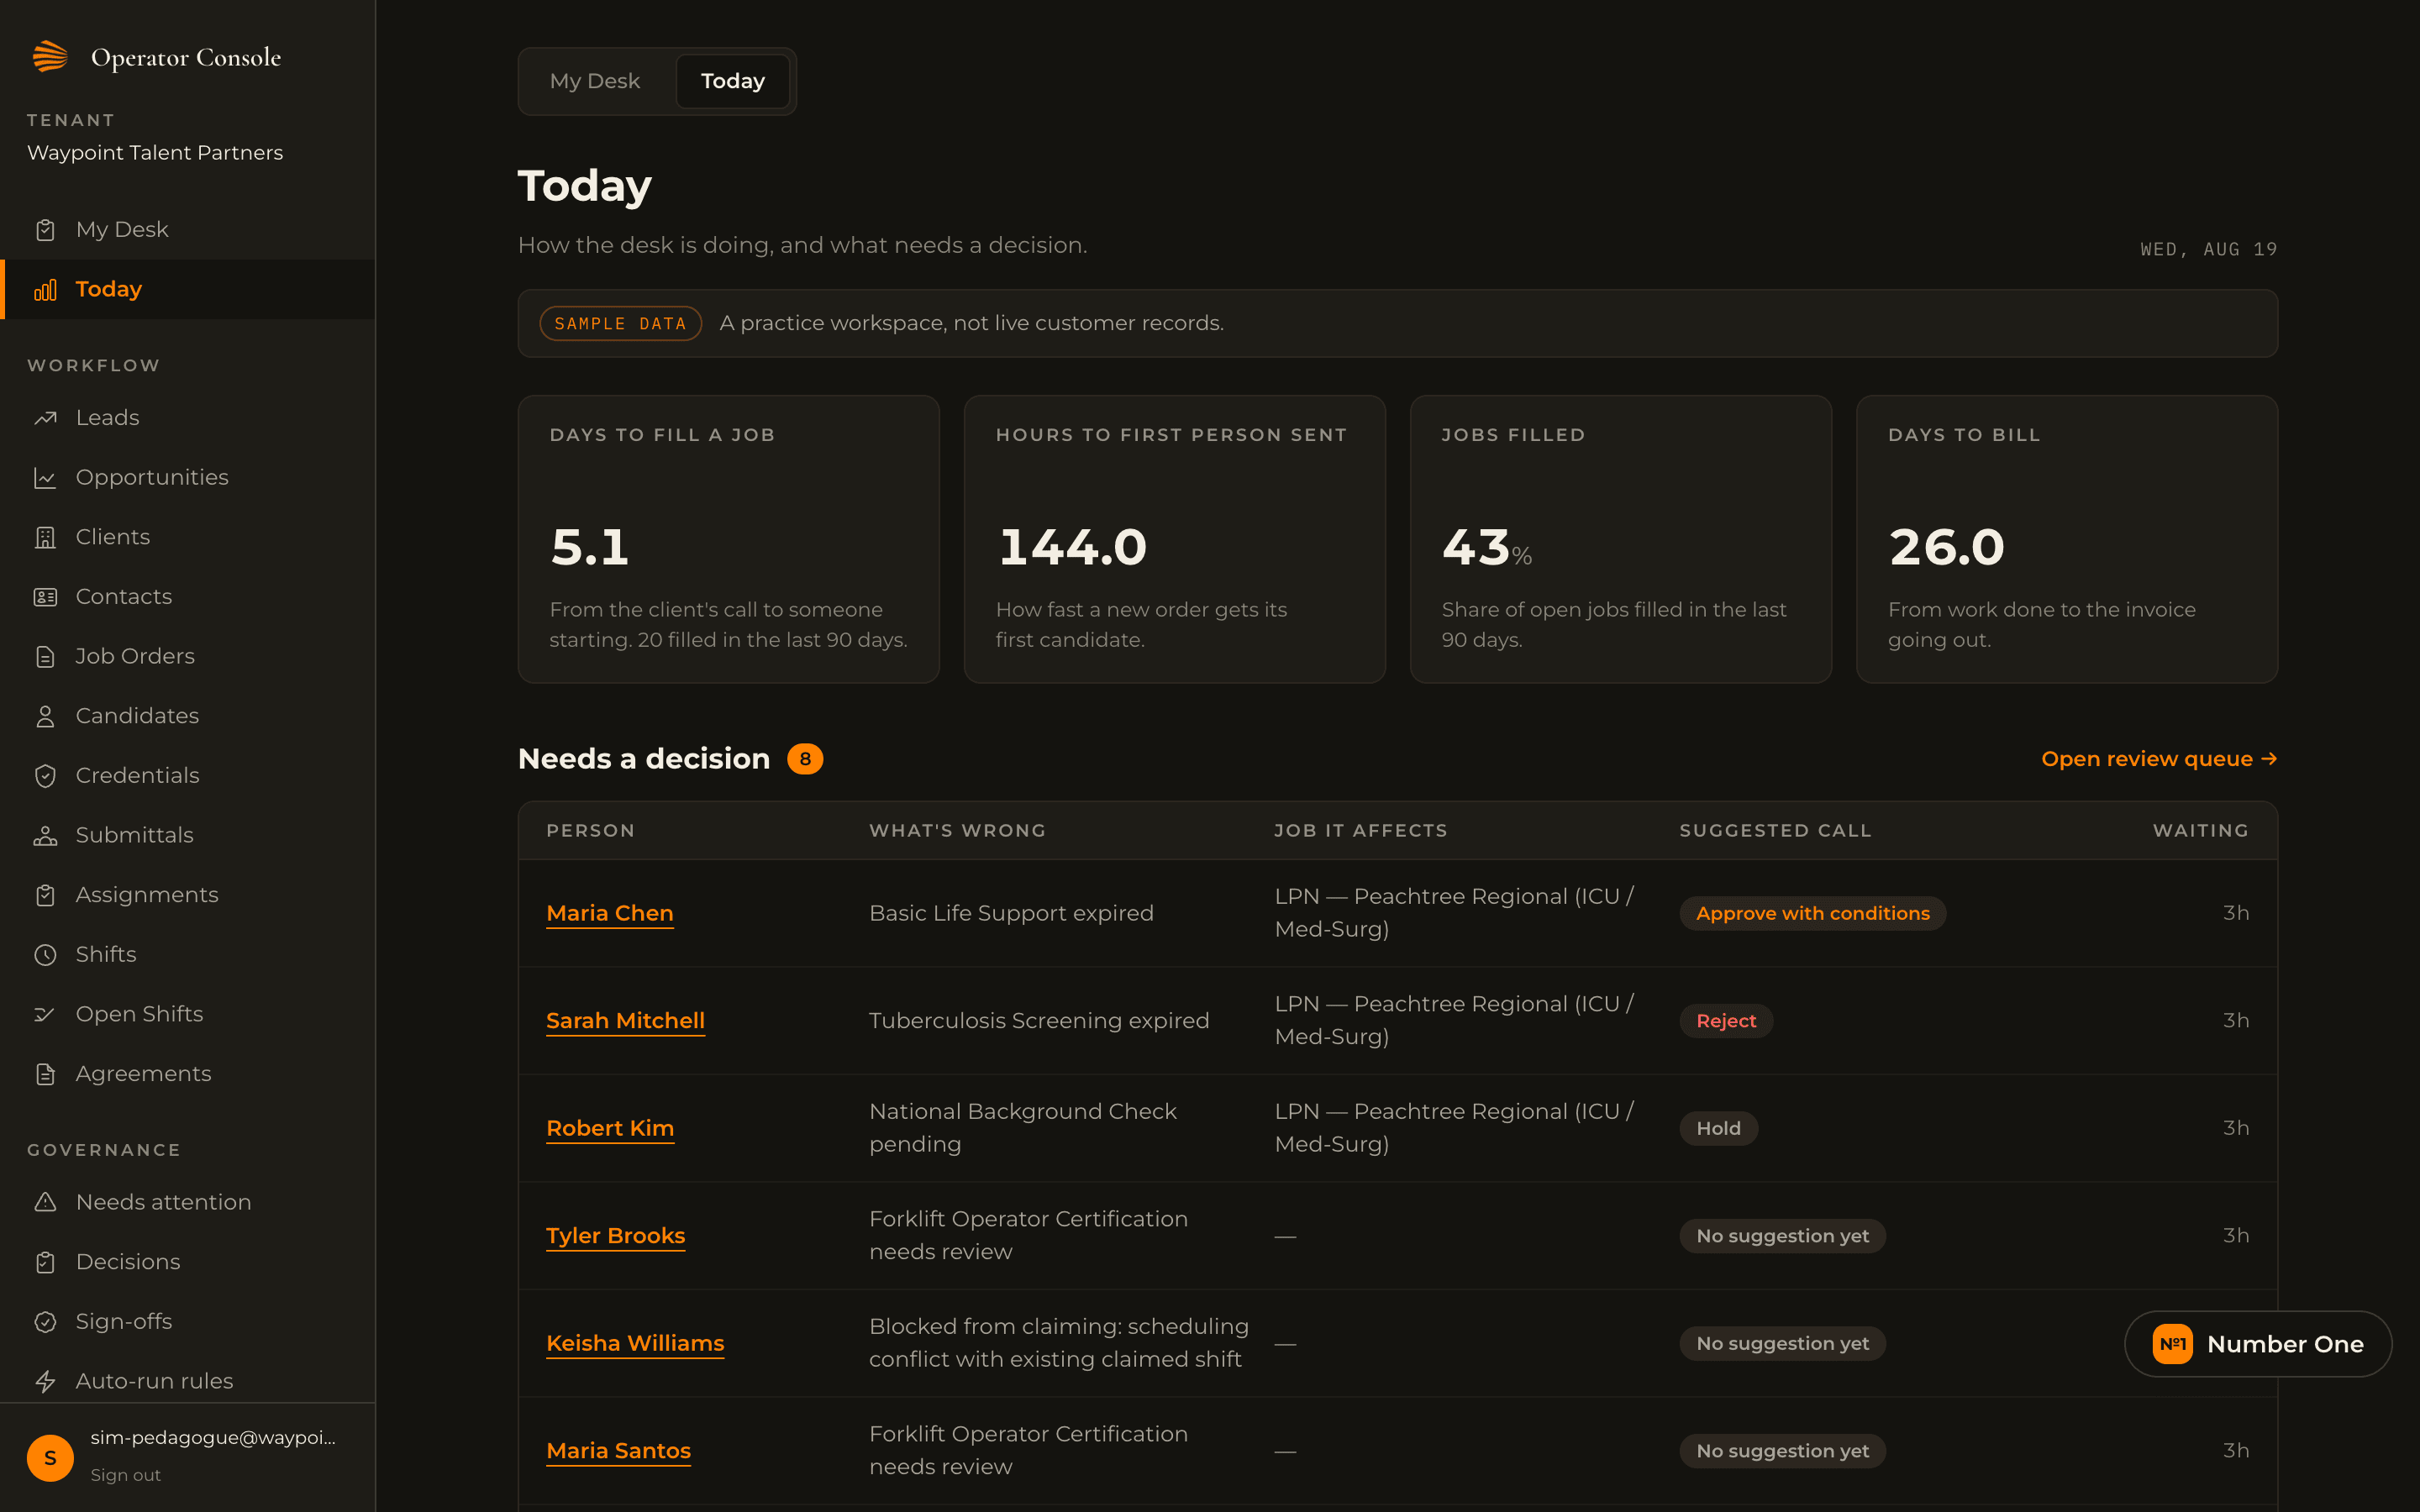Click the Today bar chart icon in sidebar

(x=45, y=290)
